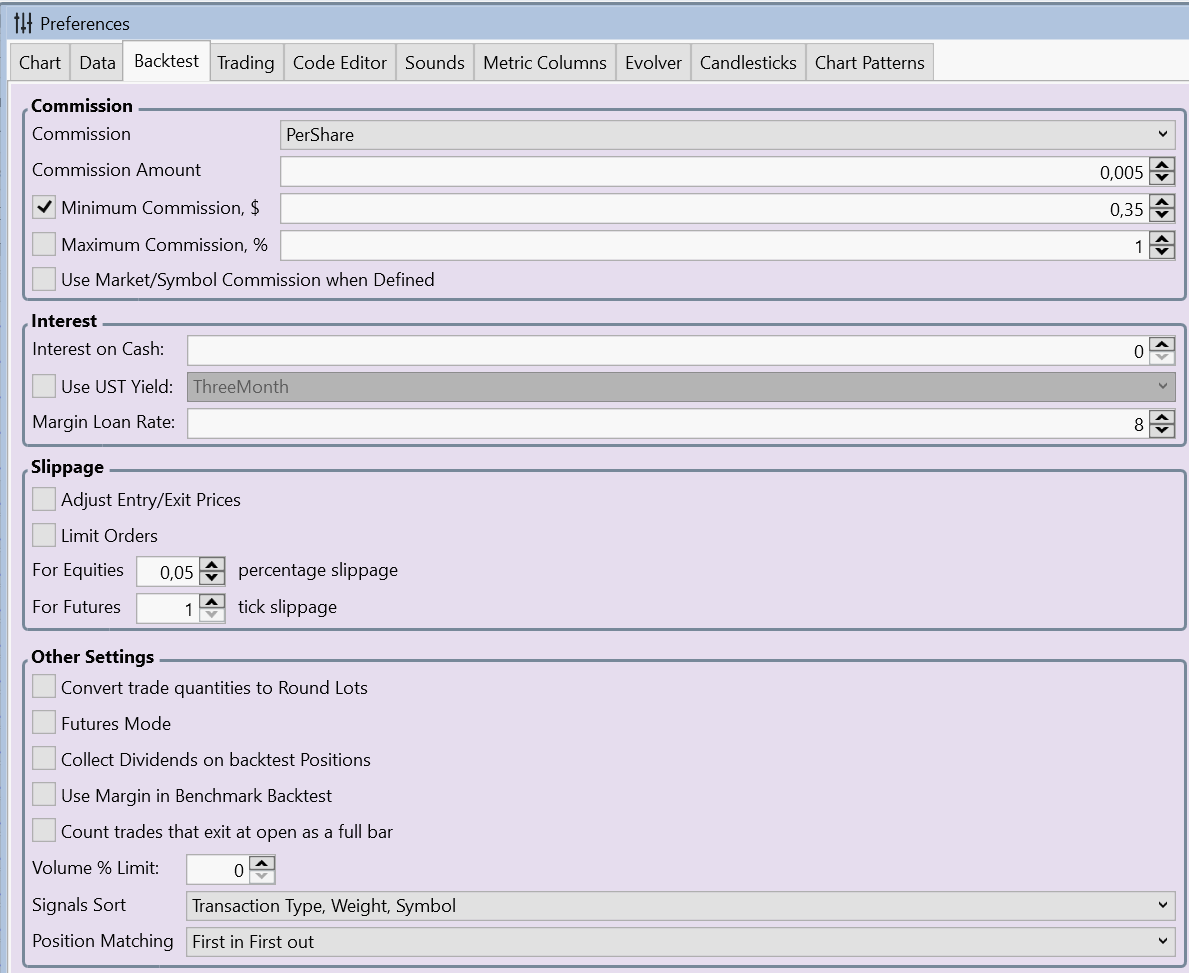
Task: Decrease Margin Loan Rate with down arrow
Action: (1161, 430)
